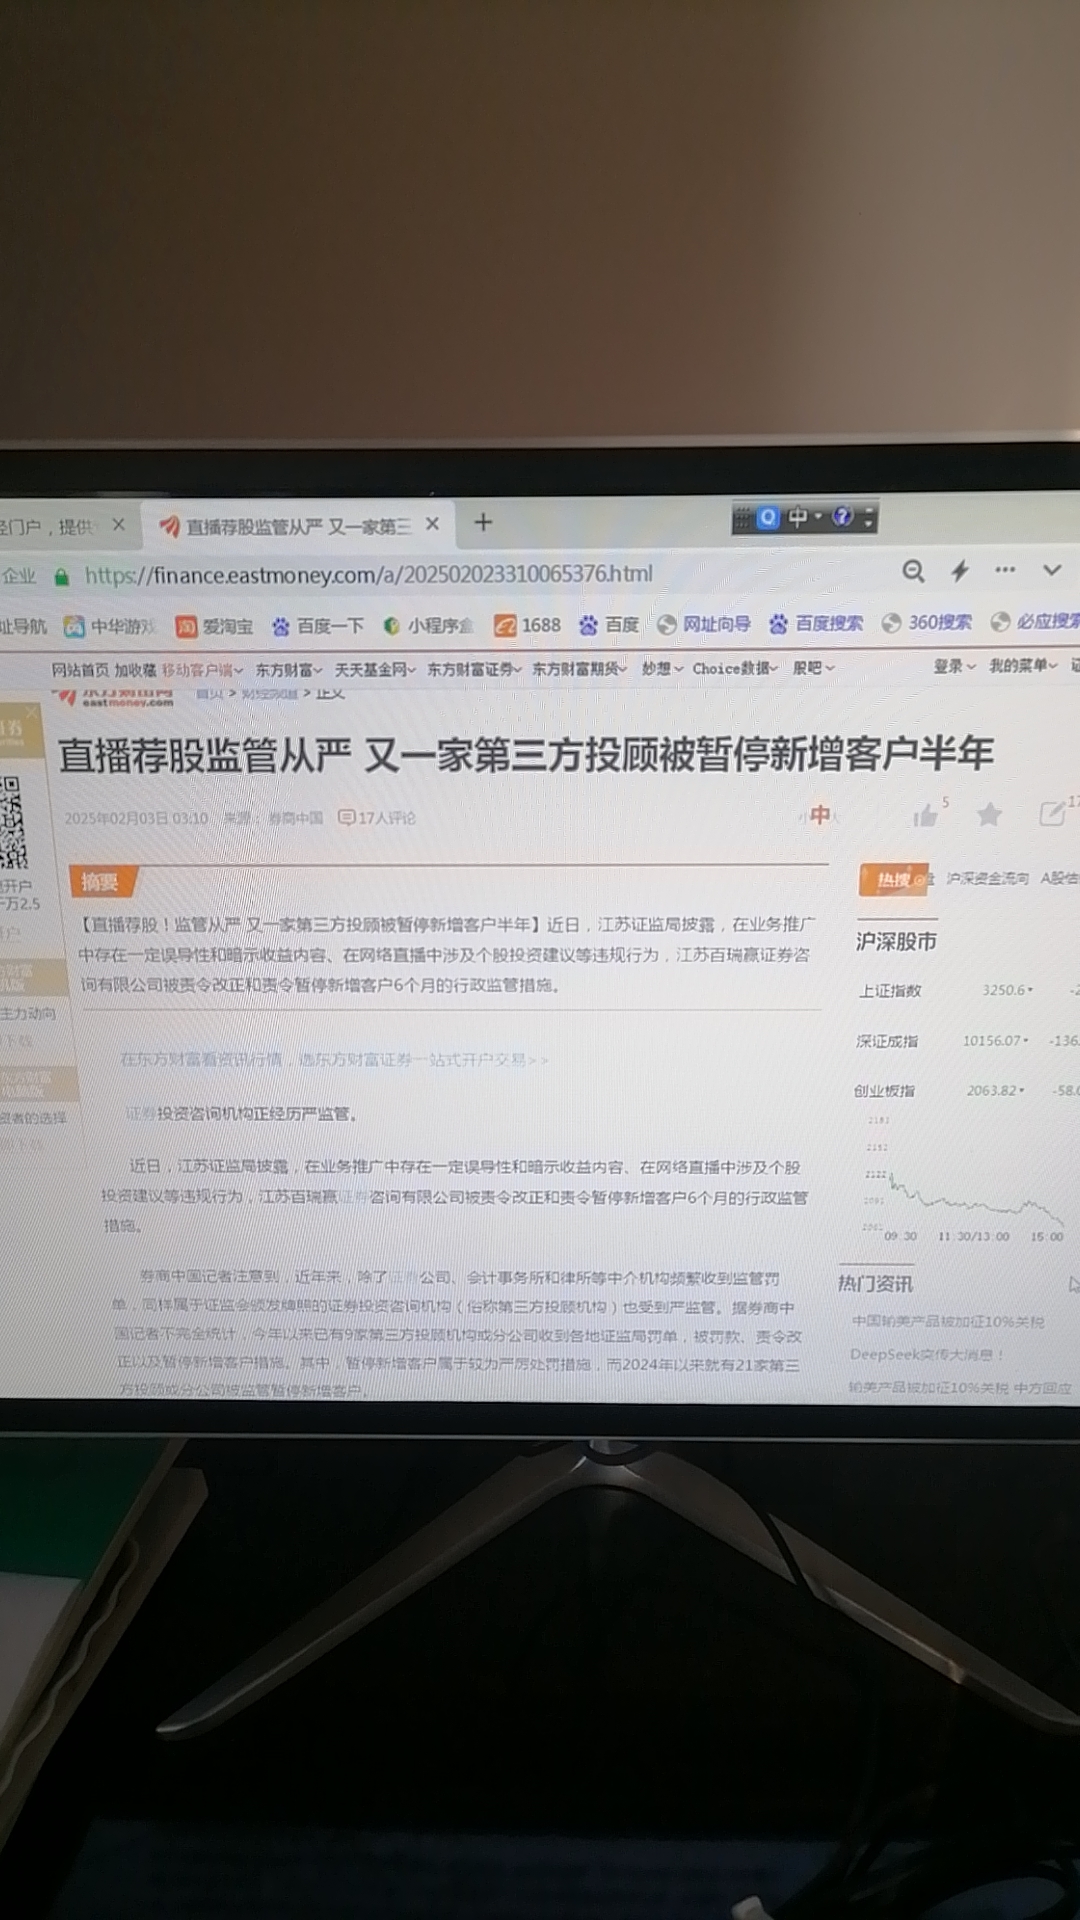Screen dimensions: 1080x1920
Task: Open the DeepSeek hot news link
Action: click(926, 1354)
